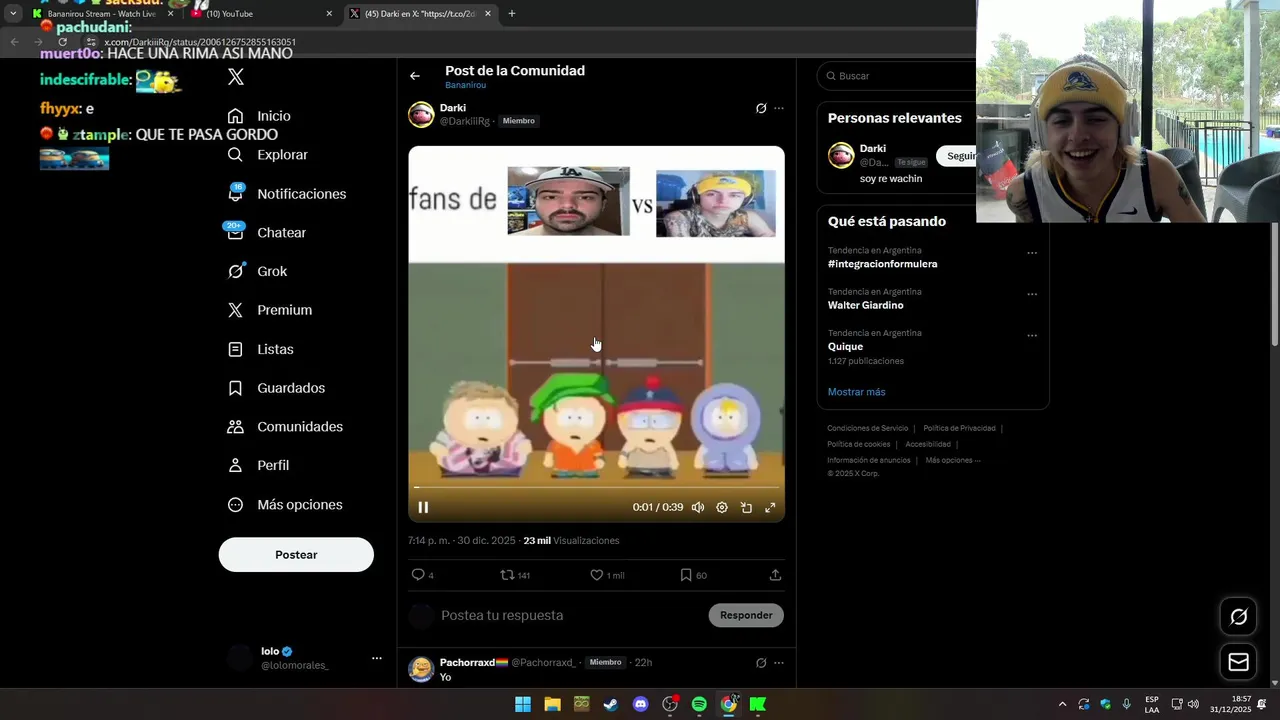Open trend #integracionformulera
The image size is (1280, 720).
[883, 264]
